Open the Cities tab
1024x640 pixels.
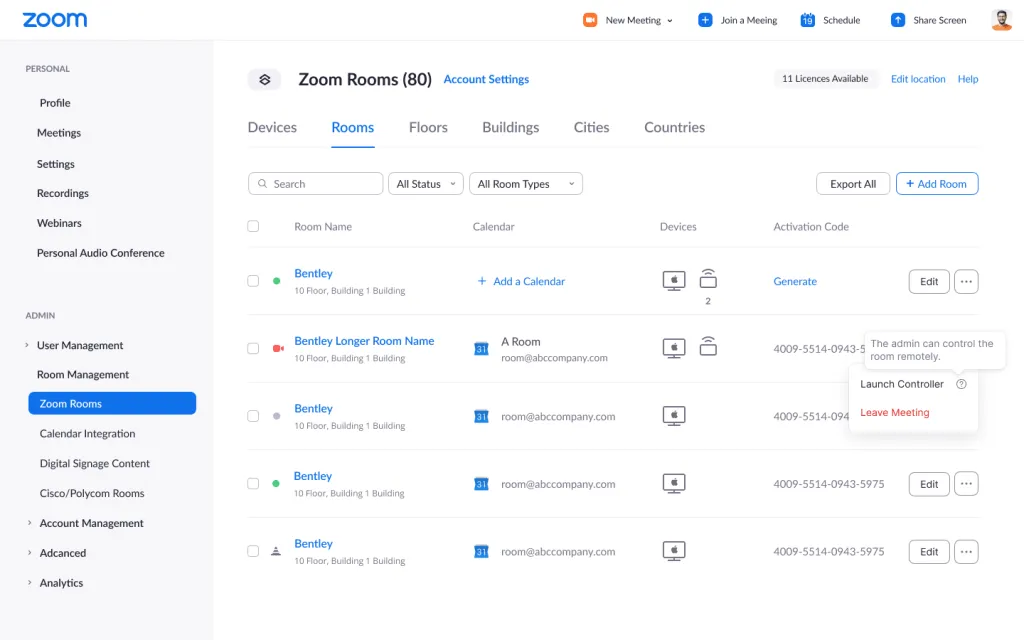coord(592,127)
